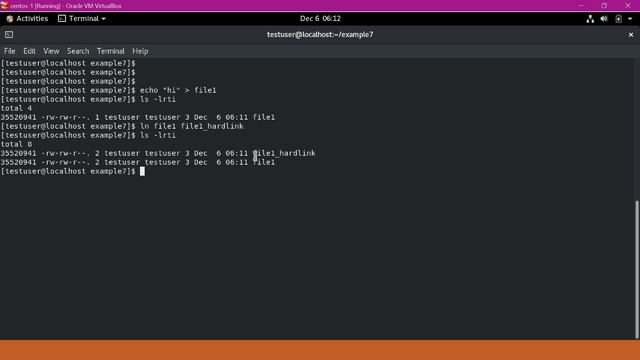Open the Edit menu

29,51
